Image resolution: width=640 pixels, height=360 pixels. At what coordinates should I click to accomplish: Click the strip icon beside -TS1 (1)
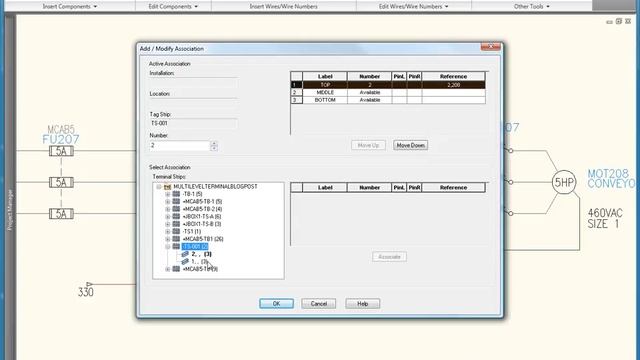coord(176,231)
